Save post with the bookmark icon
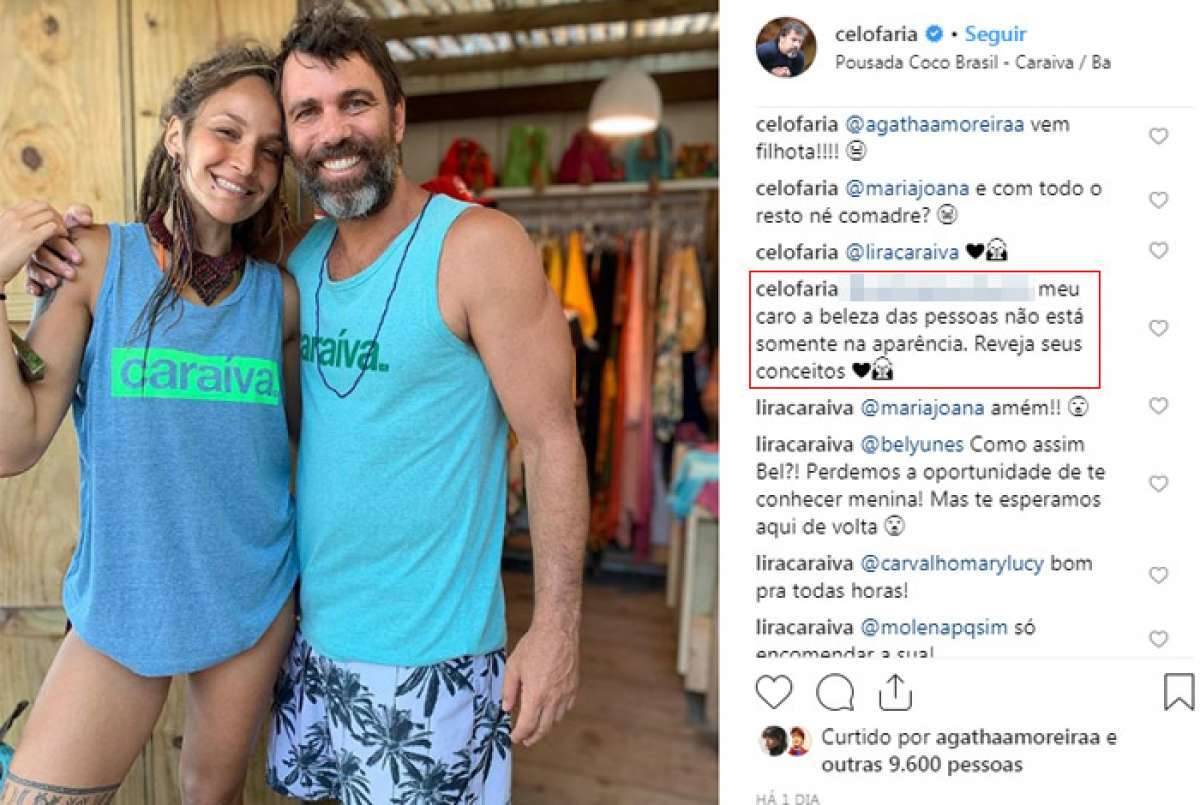The image size is (1200, 805). pos(1179,691)
